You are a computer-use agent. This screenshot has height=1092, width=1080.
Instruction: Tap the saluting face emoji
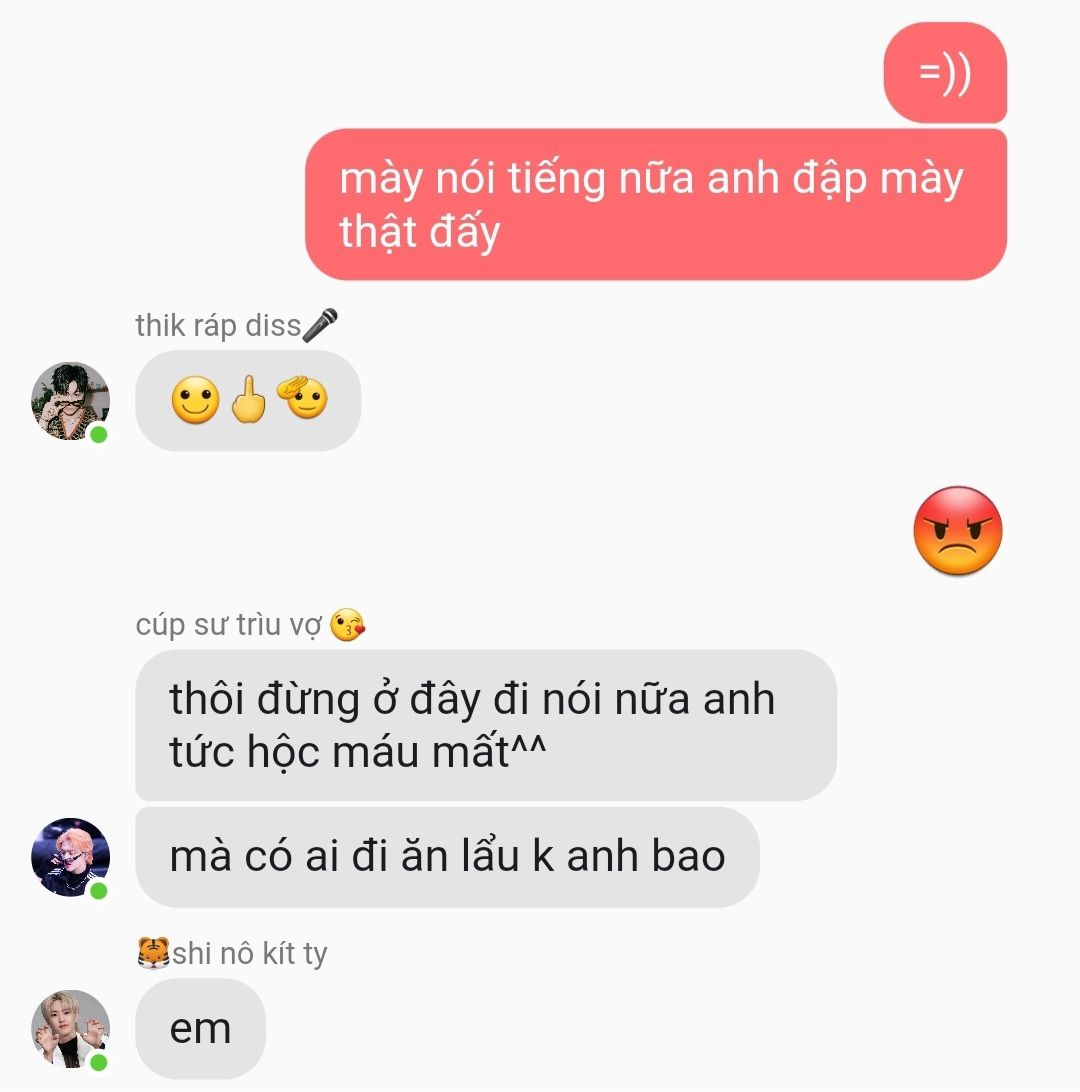point(303,398)
